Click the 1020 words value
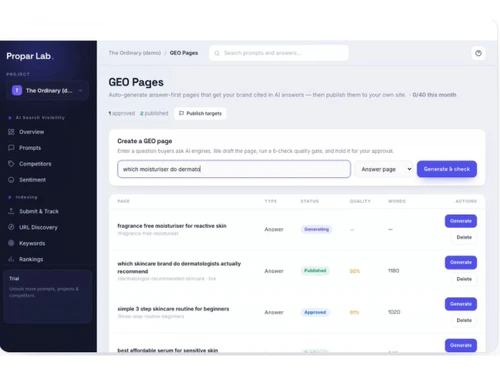 coord(394,312)
